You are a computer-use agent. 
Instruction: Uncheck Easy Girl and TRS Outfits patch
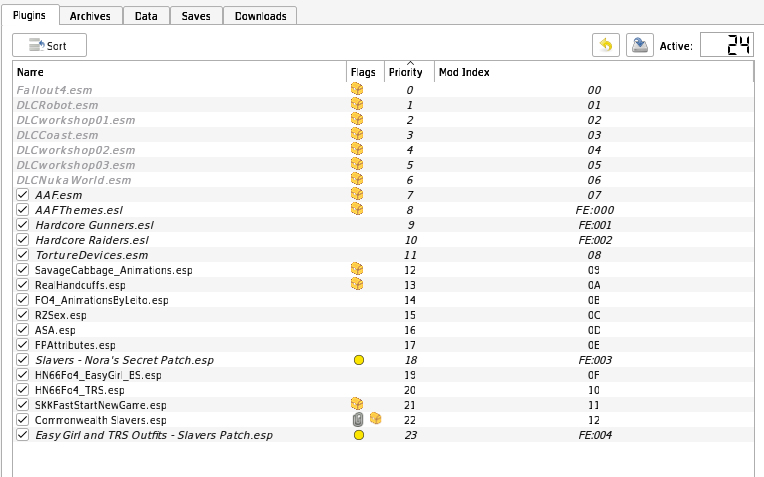[22, 435]
